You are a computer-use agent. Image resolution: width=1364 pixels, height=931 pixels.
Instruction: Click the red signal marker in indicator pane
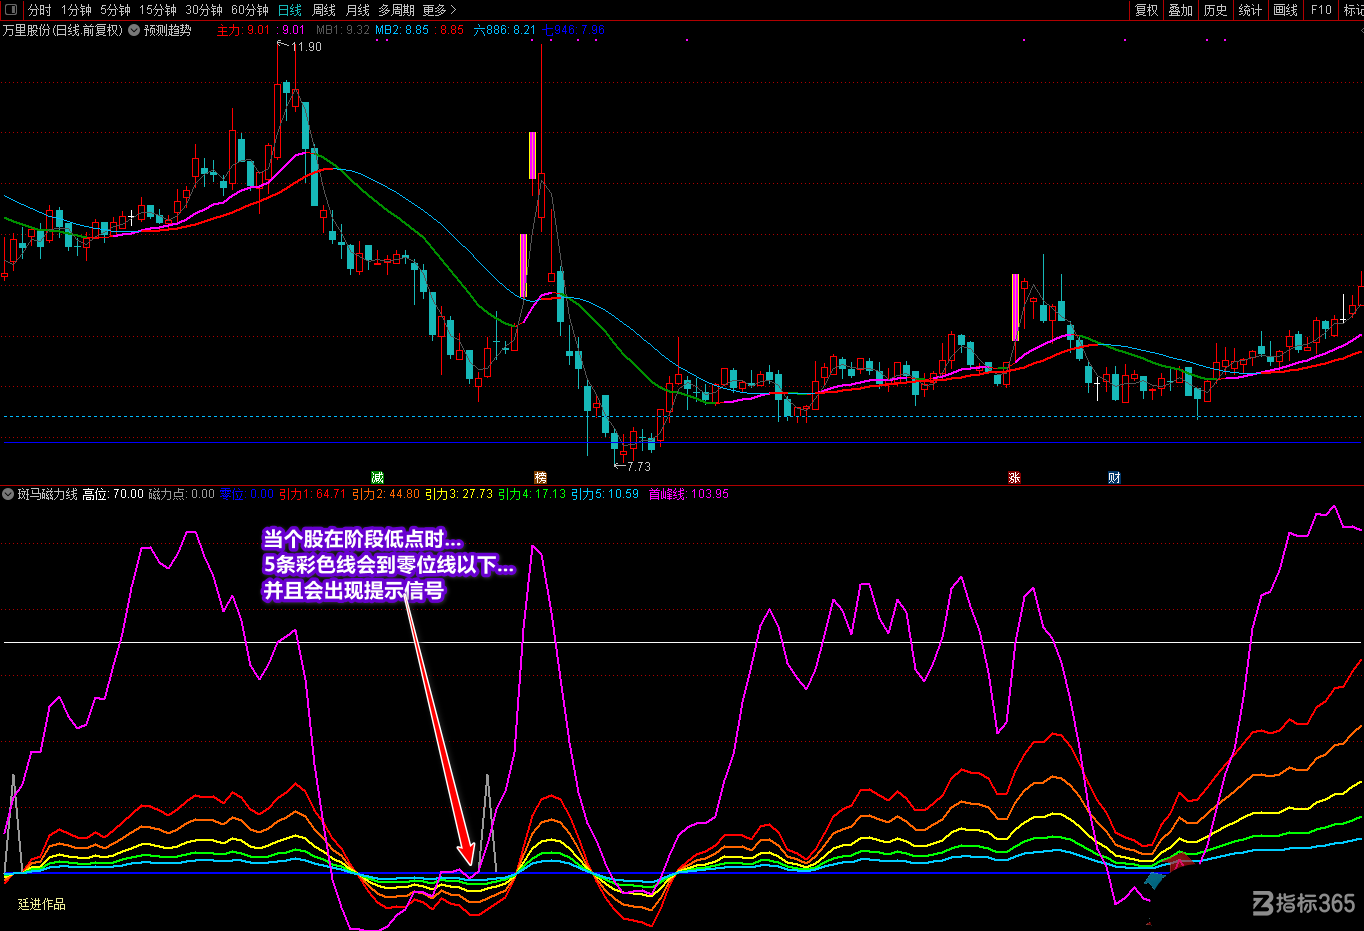click(1181, 861)
